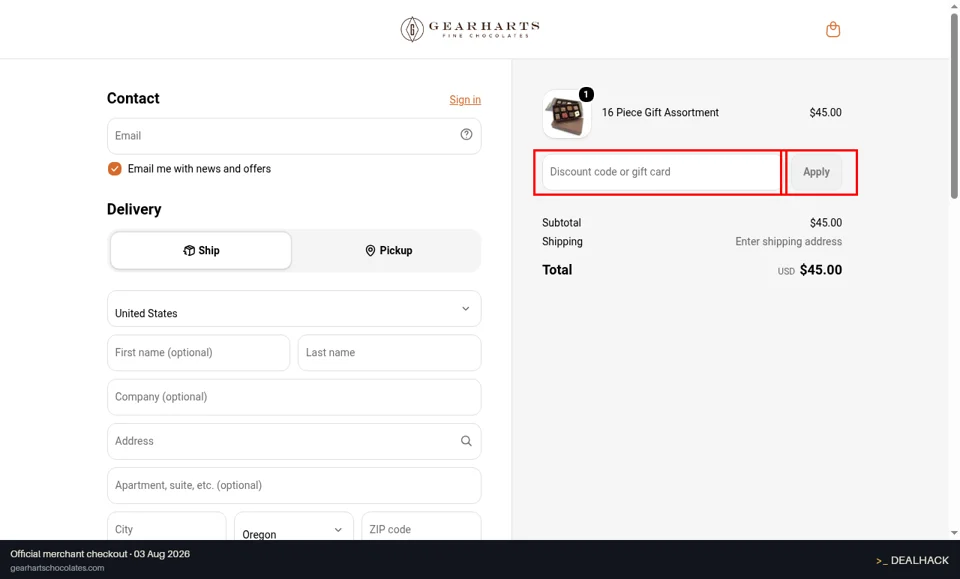The width and height of the screenshot is (960, 579).
Task: Uncheck Email me with news and offers
Action: pyautogui.click(x=114, y=169)
